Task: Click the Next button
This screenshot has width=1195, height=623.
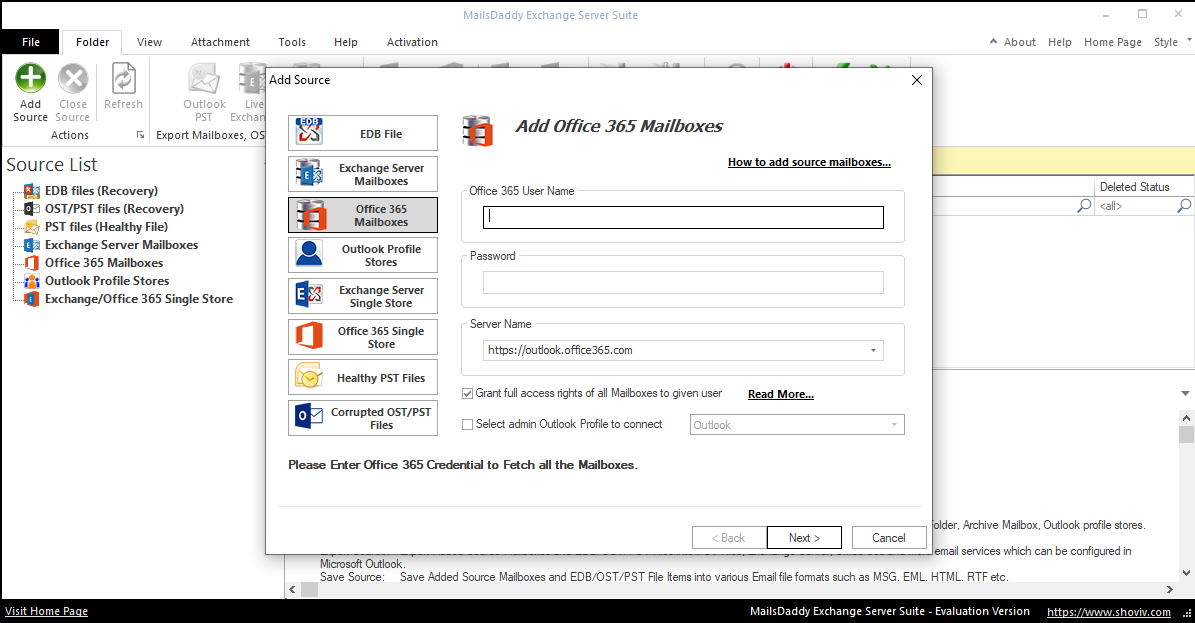Action: (x=804, y=538)
